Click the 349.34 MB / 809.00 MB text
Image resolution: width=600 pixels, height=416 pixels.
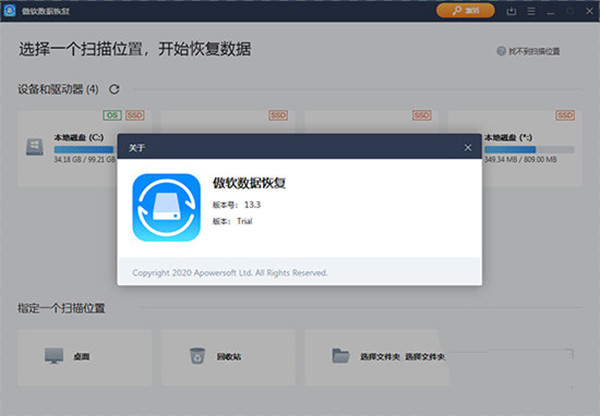[520, 160]
